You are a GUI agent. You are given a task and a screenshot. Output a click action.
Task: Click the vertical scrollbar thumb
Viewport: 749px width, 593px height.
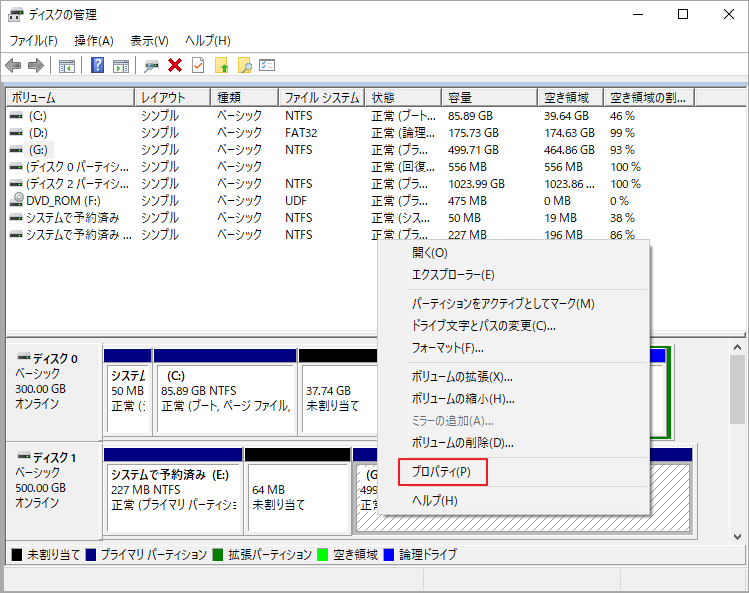point(738,389)
